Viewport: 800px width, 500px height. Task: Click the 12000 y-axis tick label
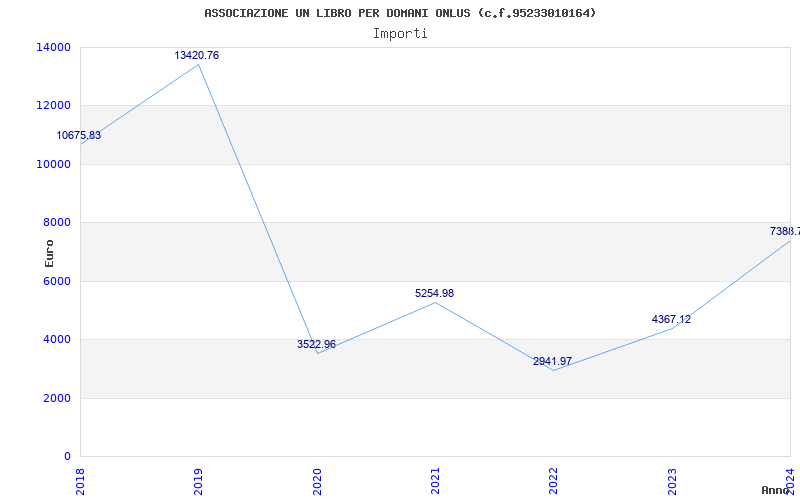54,105
